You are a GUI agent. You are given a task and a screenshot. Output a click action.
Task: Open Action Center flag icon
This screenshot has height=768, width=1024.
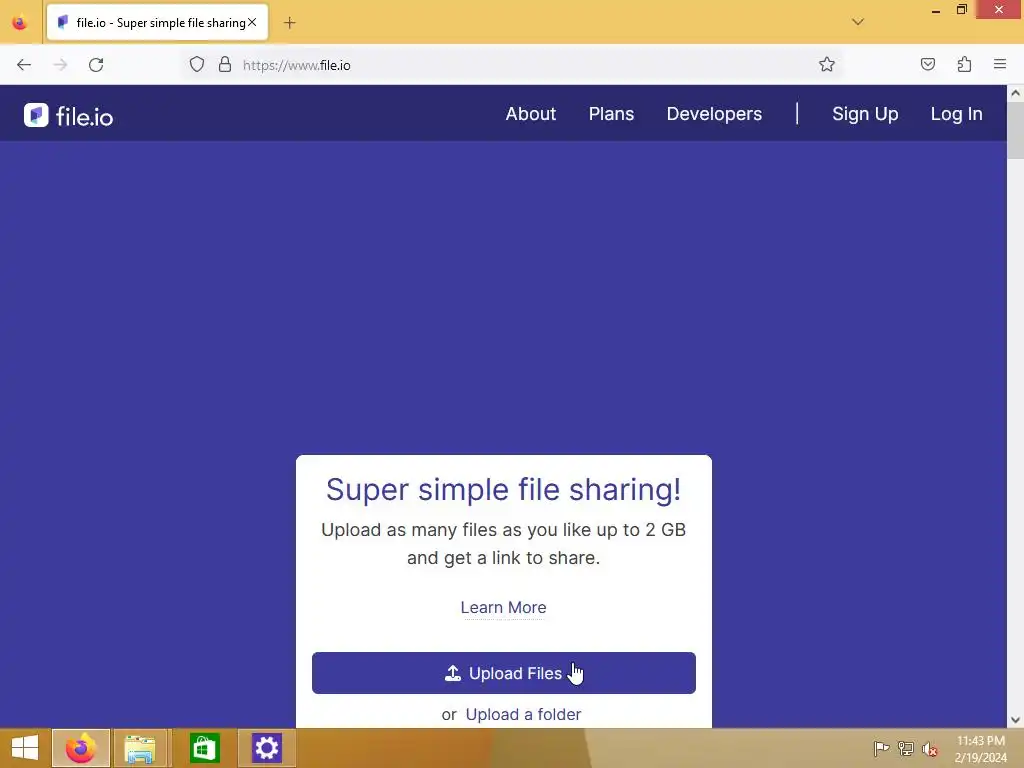[881, 748]
